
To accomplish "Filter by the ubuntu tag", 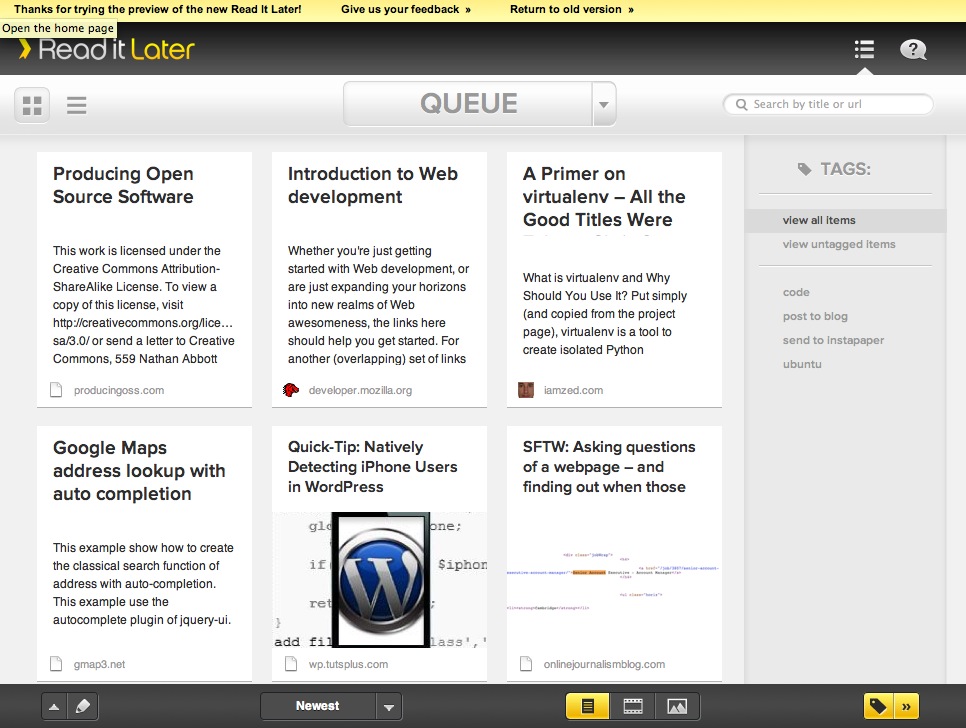I will pyautogui.click(x=802, y=364).
